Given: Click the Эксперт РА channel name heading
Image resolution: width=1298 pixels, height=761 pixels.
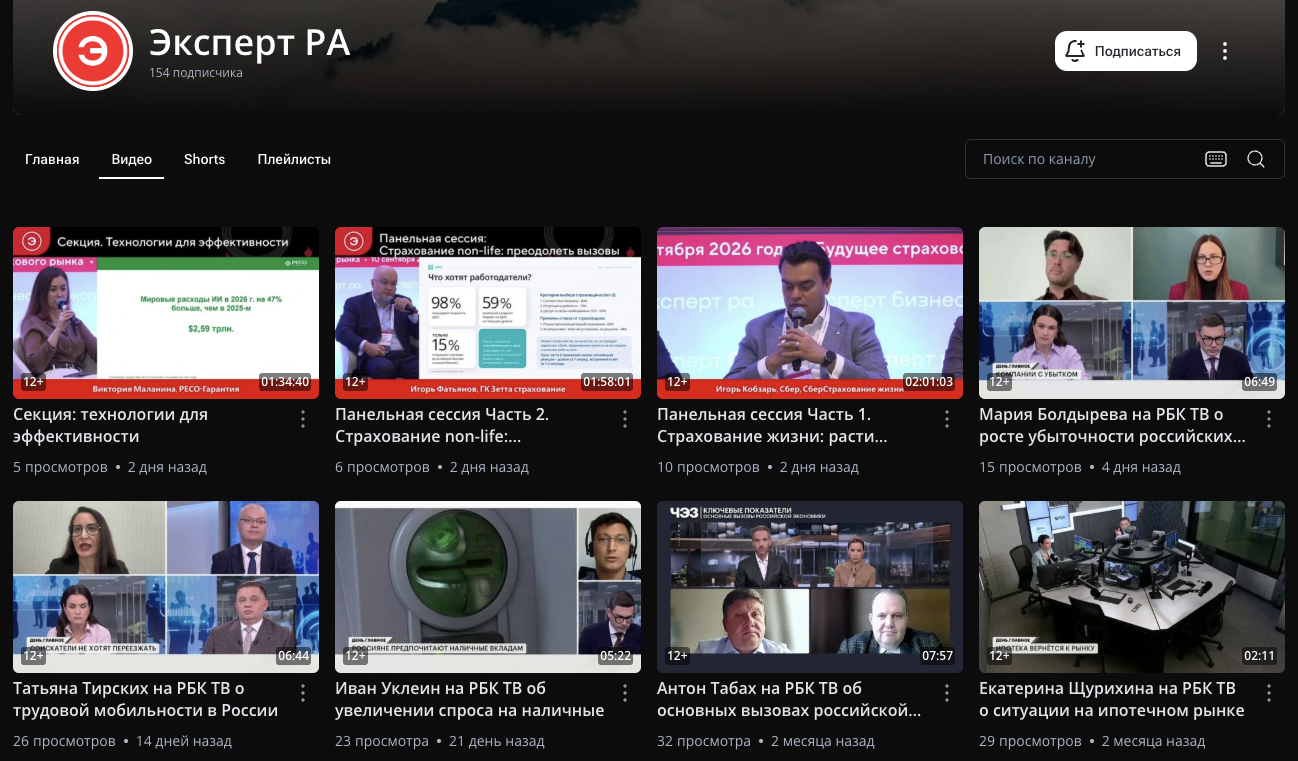Looking at the screenshot, I should [249, 43].
